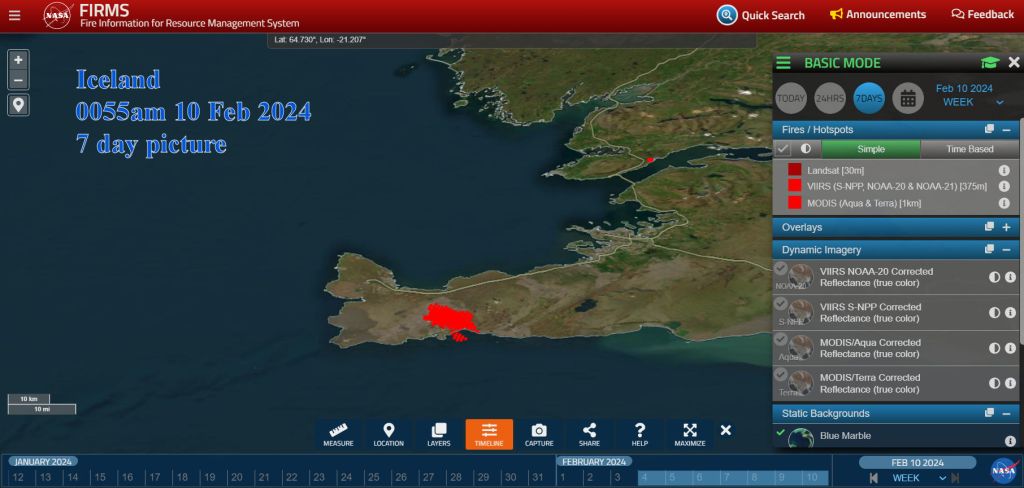Viewport: 1024px width, 488px height.
Task: Open the Announcements link
Action: tap(878, 15)
